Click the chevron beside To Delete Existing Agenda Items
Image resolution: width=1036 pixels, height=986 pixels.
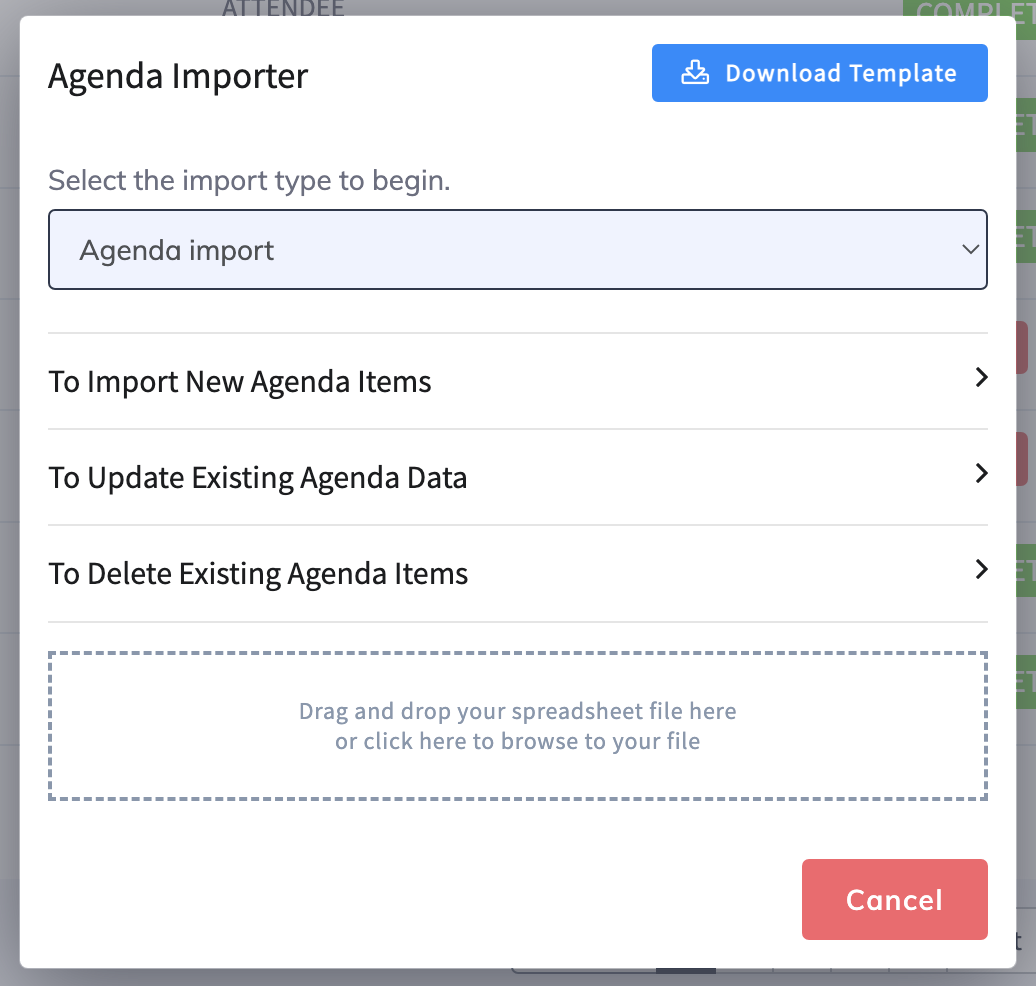tap(981, 569)
